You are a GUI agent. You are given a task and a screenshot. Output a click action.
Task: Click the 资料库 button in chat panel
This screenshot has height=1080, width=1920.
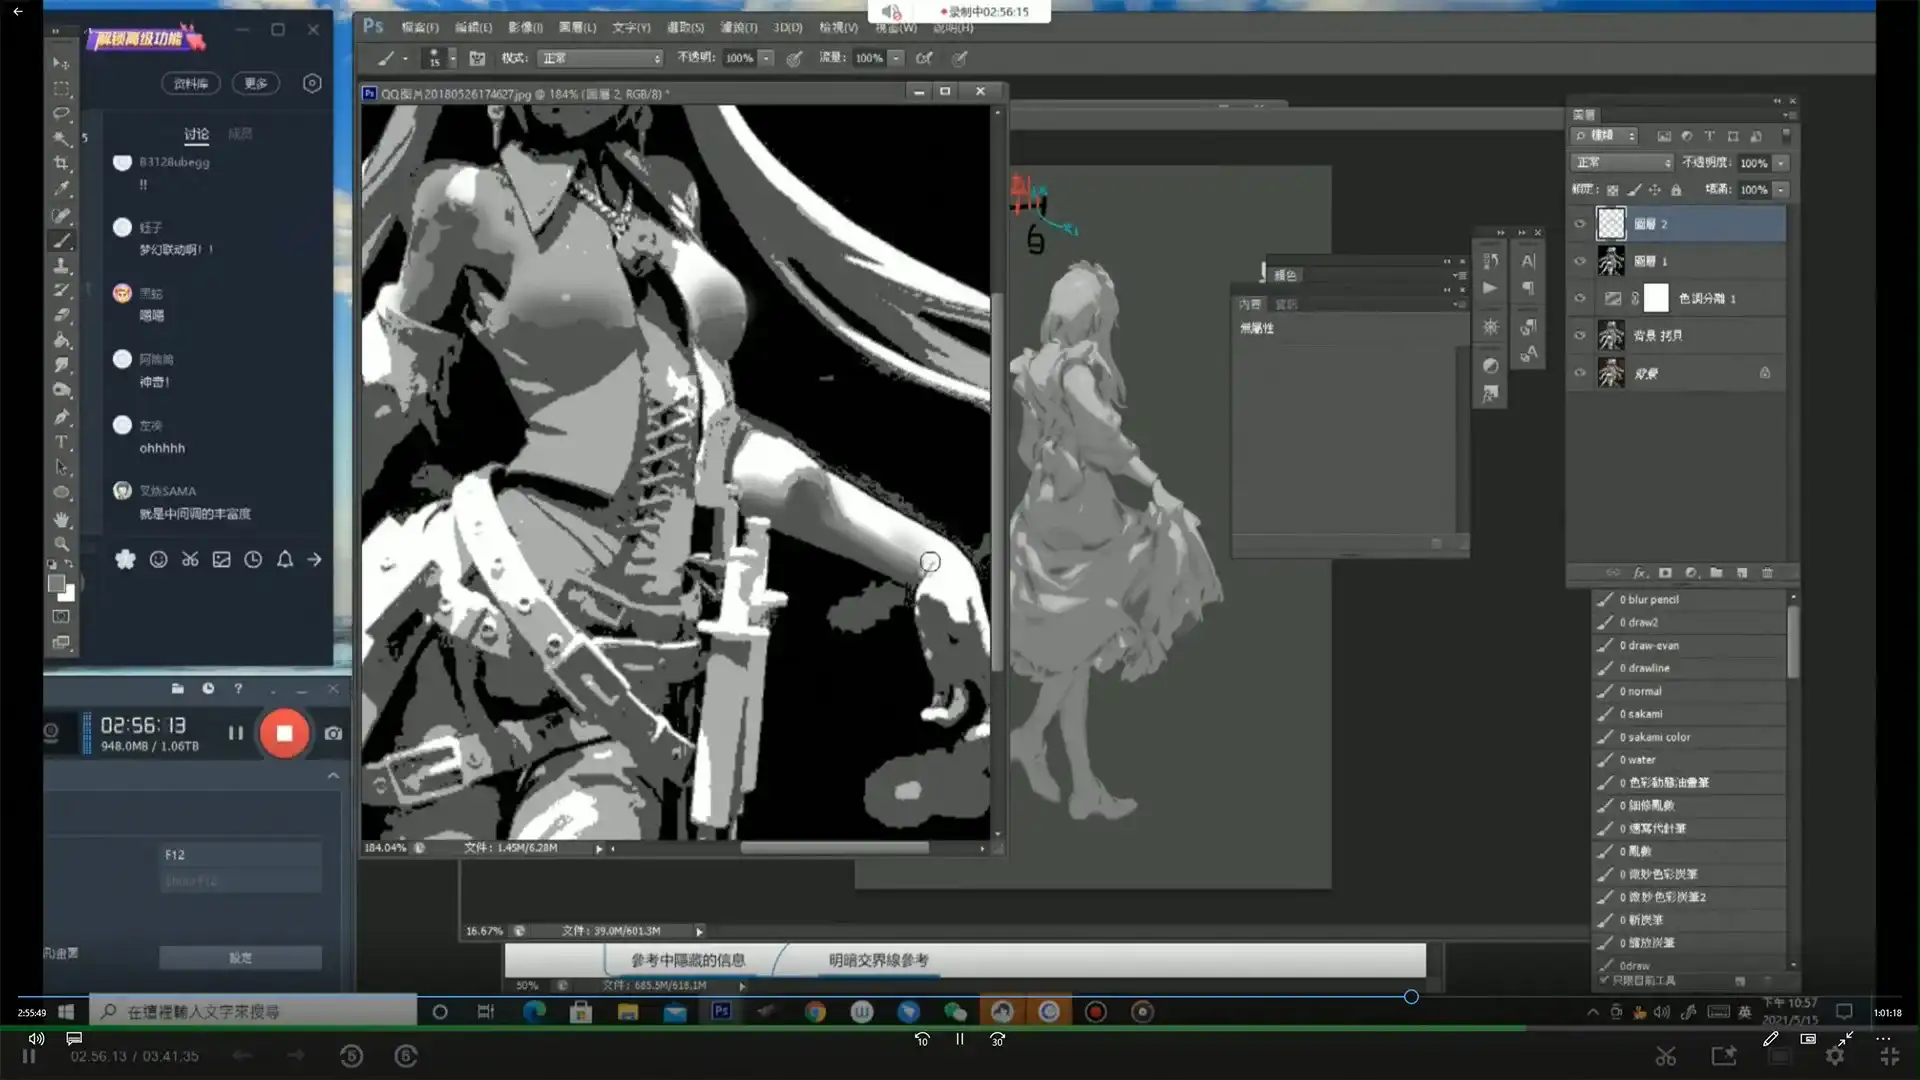click(x=190, y=84)
